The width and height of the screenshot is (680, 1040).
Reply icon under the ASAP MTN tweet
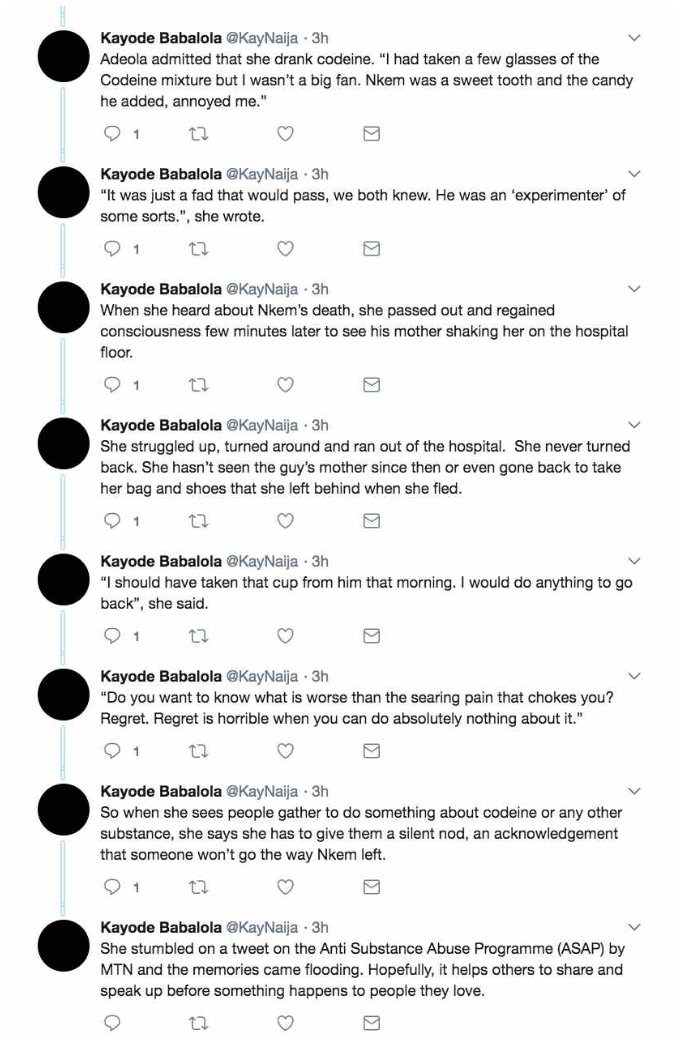click(113, 1023)
